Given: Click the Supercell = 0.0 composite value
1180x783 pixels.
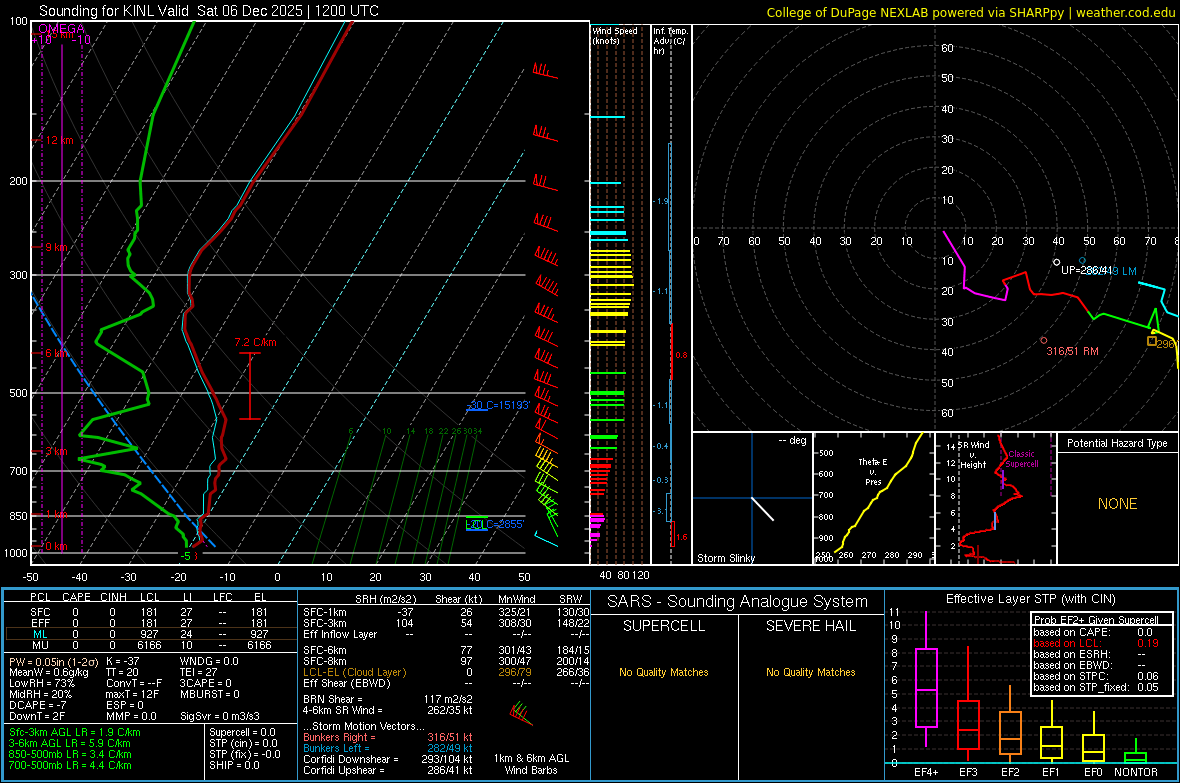Looking at the screenshot, I should [x=242, y=732].
